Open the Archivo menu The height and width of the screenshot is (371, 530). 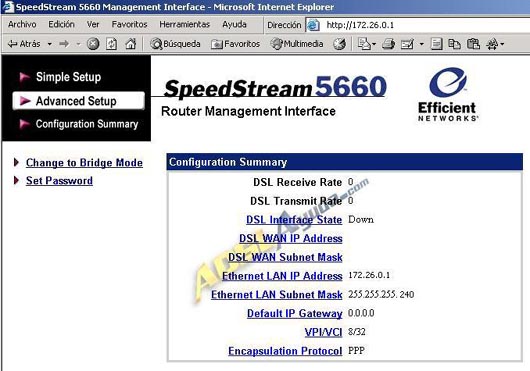(x=22, y=24)
